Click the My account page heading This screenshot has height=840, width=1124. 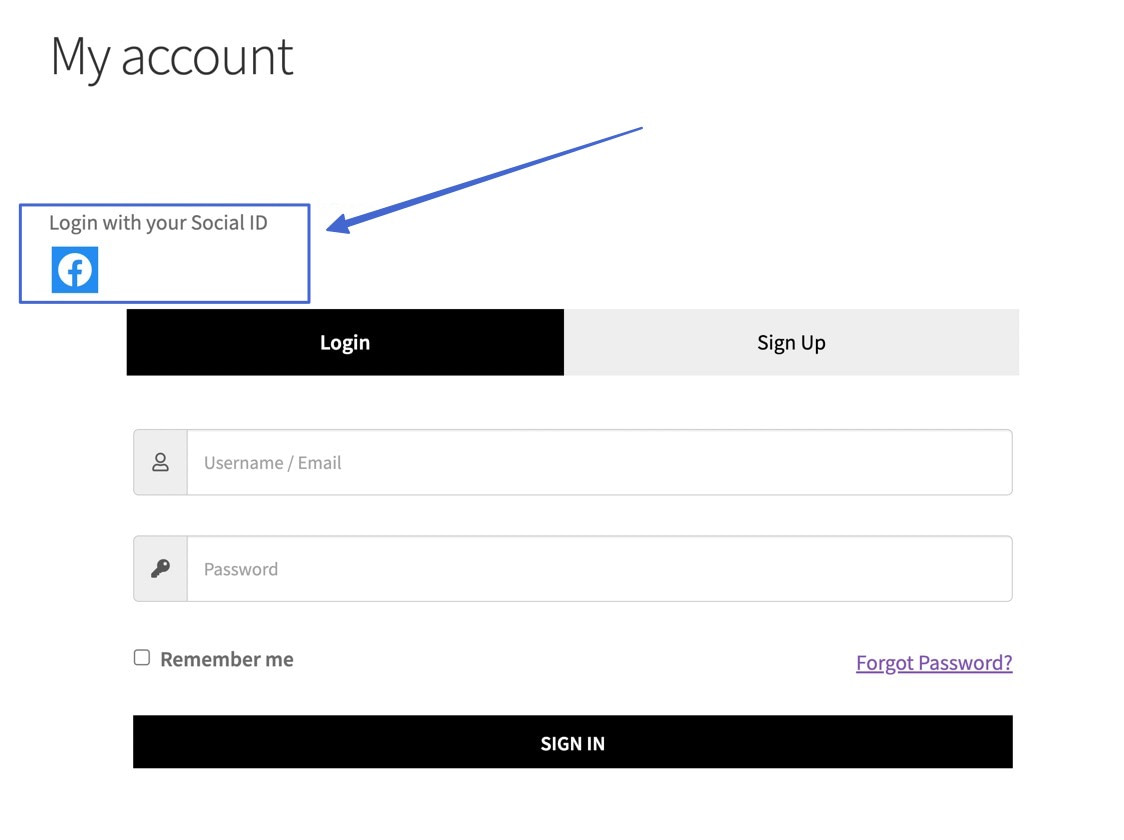171,57
